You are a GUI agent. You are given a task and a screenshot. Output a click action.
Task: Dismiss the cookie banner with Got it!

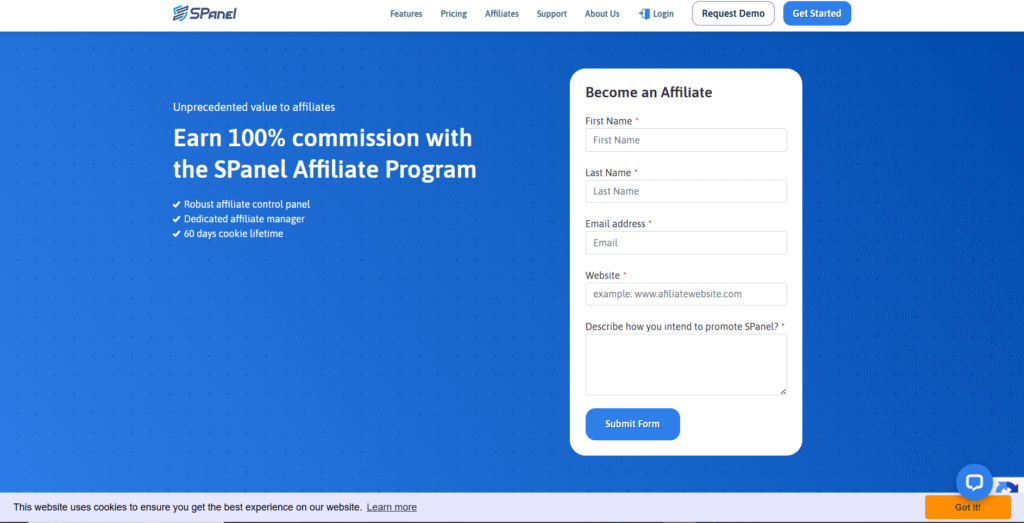click(x=967, y=507)
